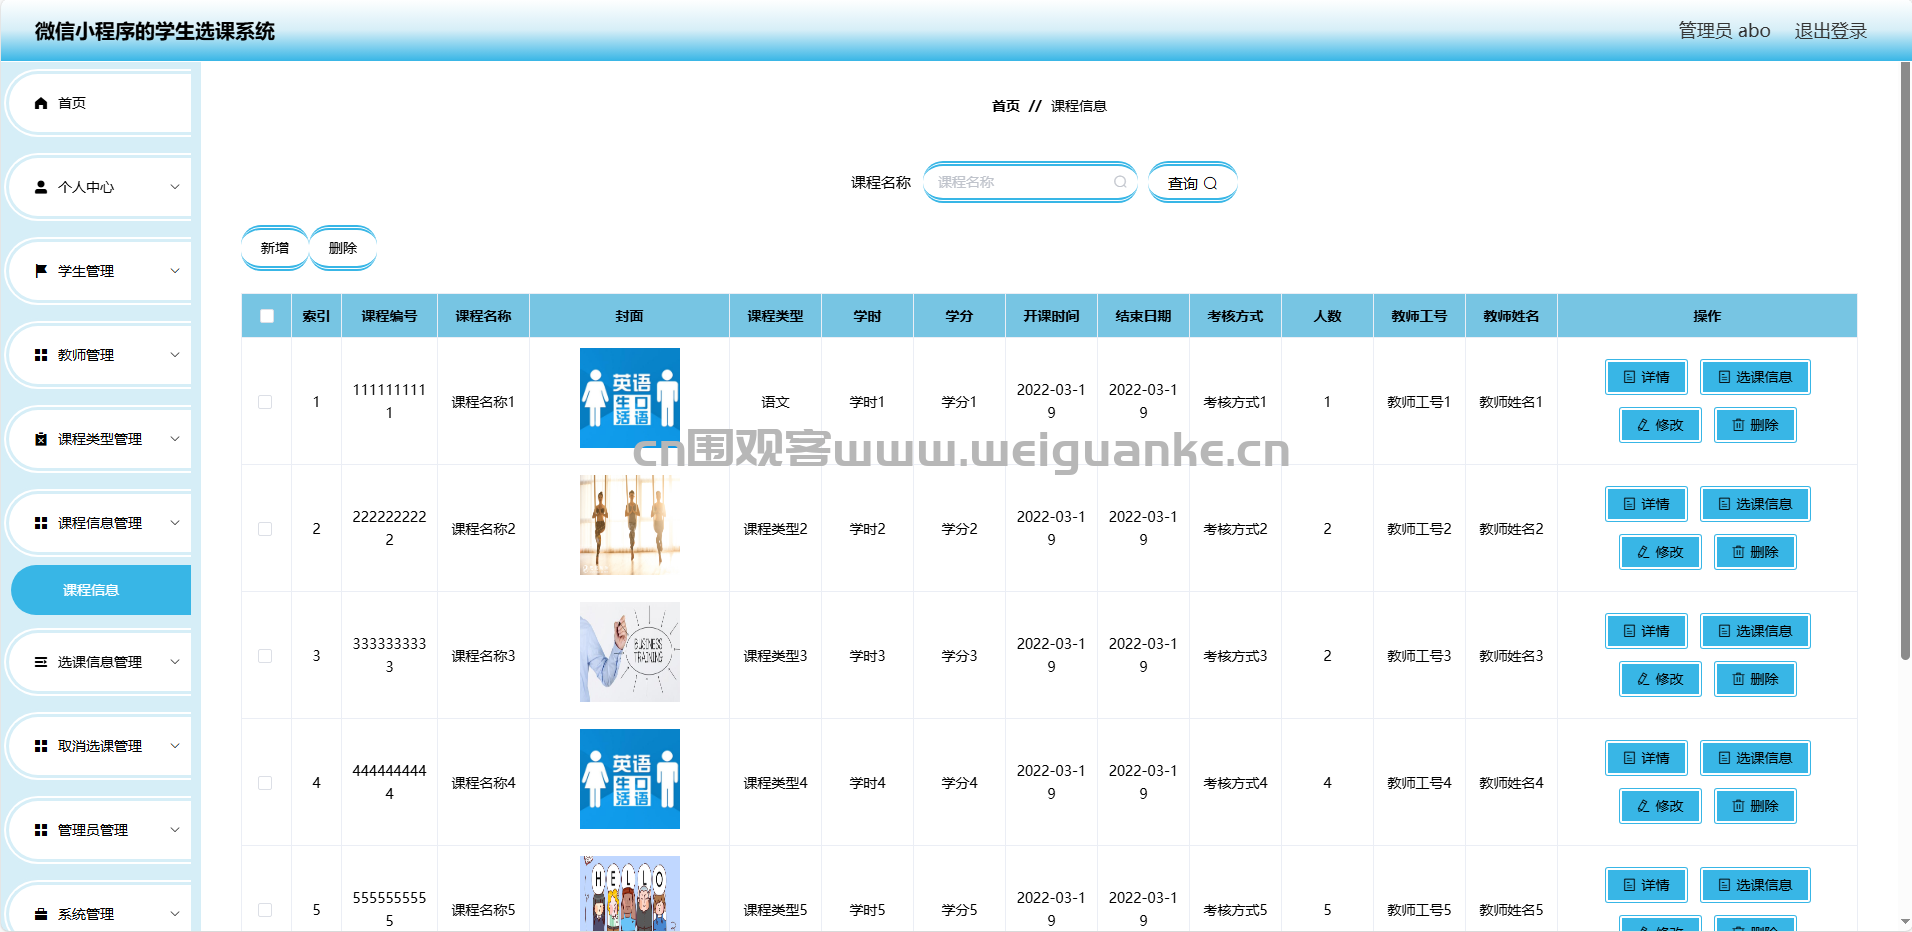Check the row checkbox for 课程名称2
The image size is (1912, 932).
[265, 529]
